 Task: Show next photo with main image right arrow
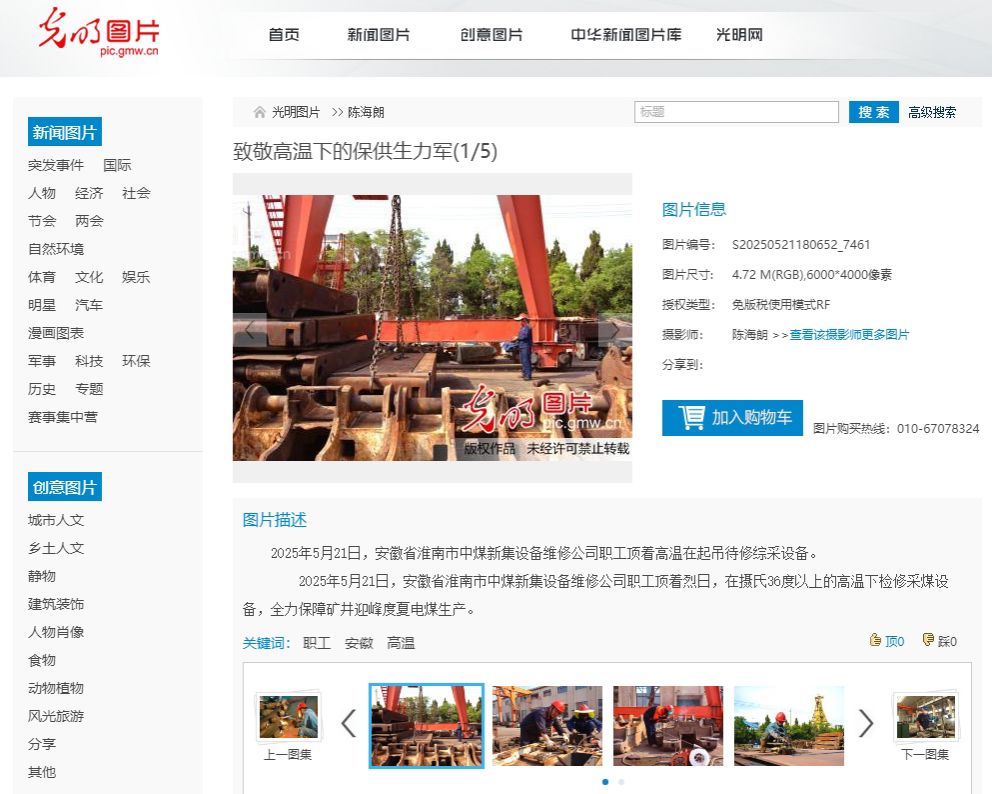coord(614,330)
